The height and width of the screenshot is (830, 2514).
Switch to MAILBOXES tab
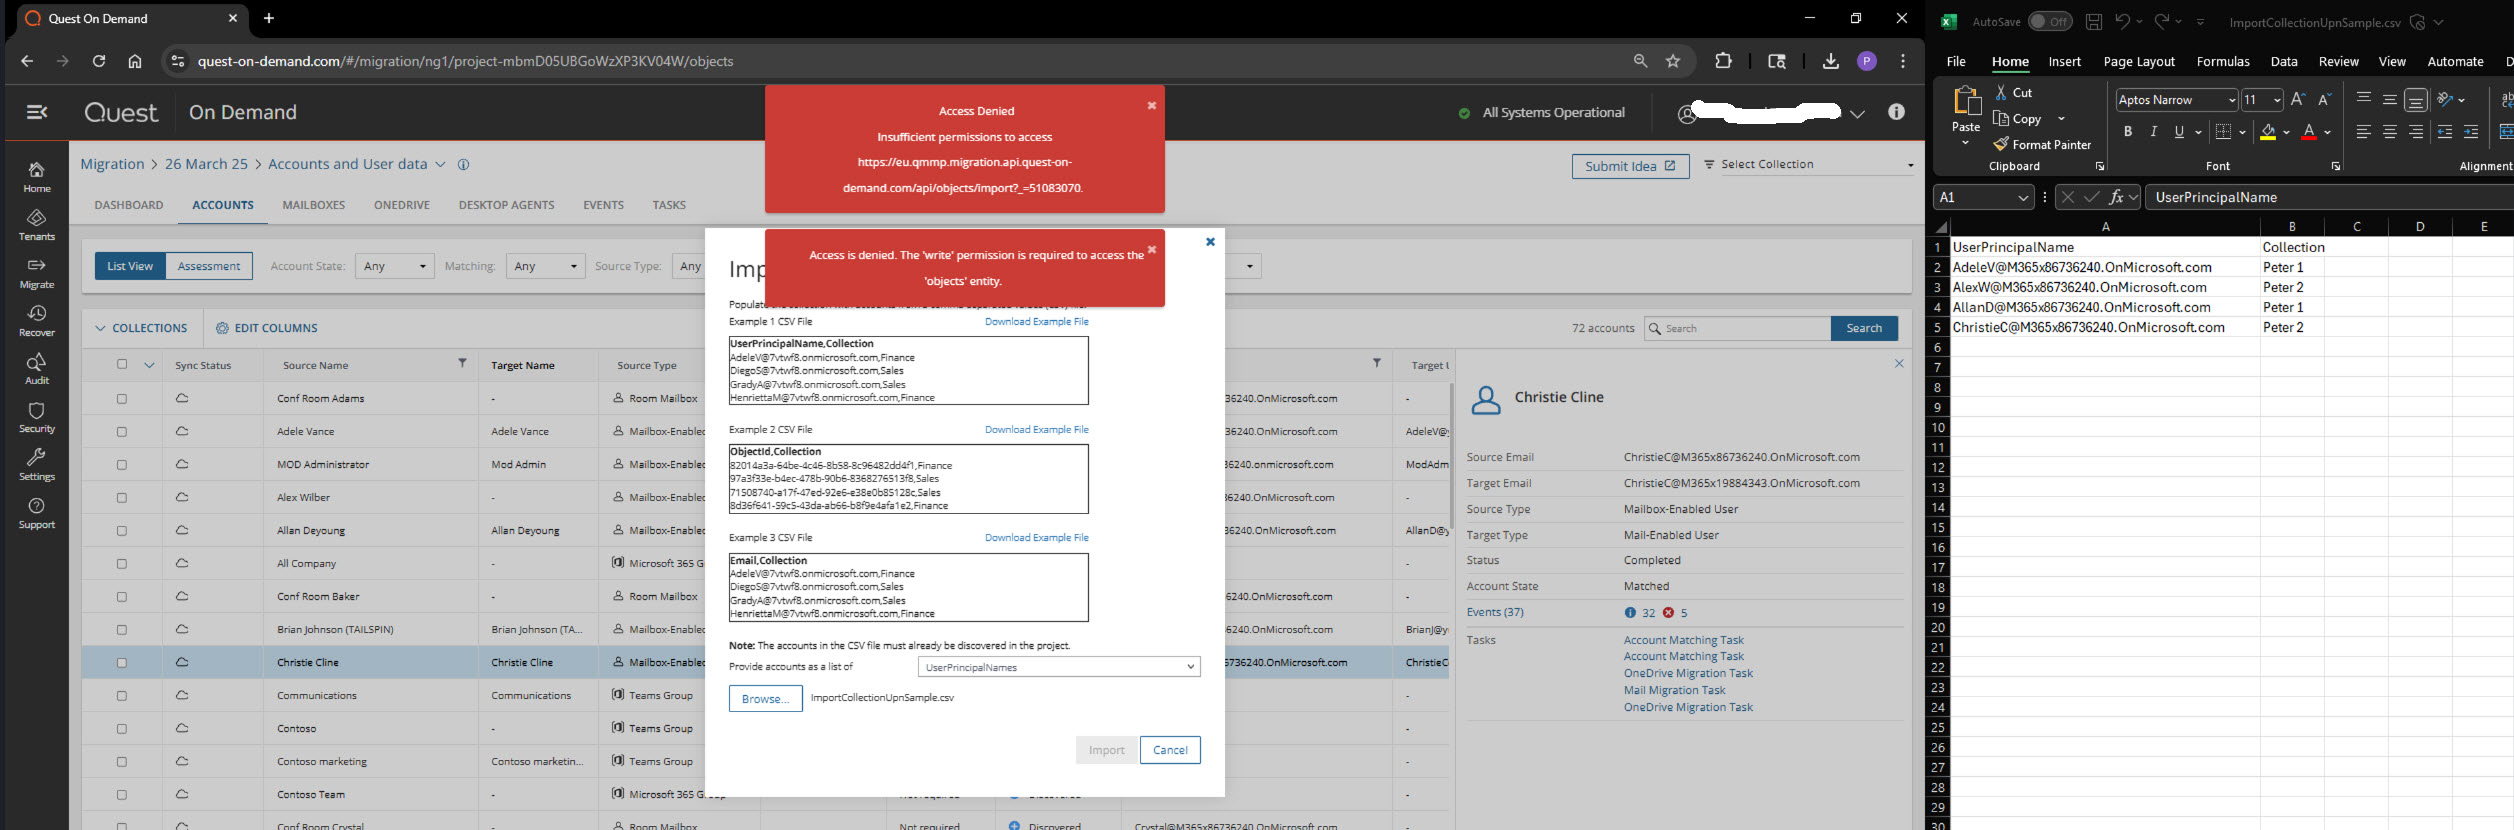314,205
